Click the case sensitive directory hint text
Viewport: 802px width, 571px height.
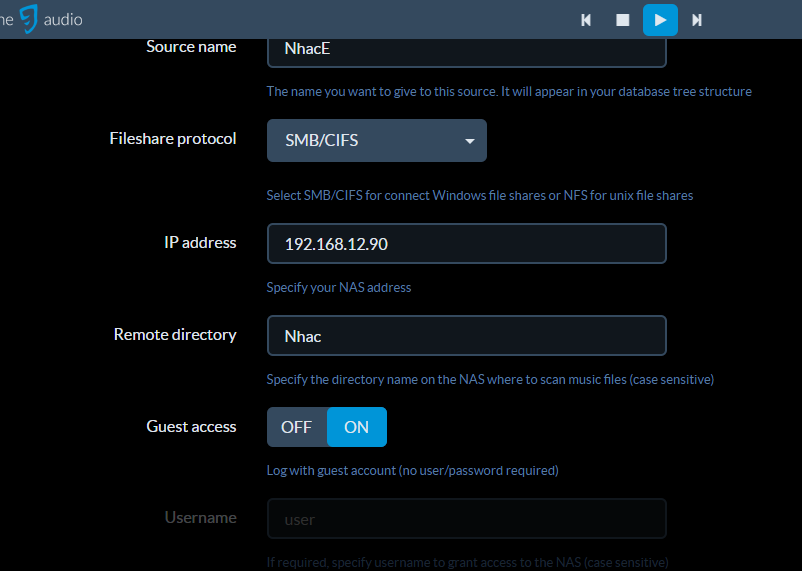tap(490, 380)
